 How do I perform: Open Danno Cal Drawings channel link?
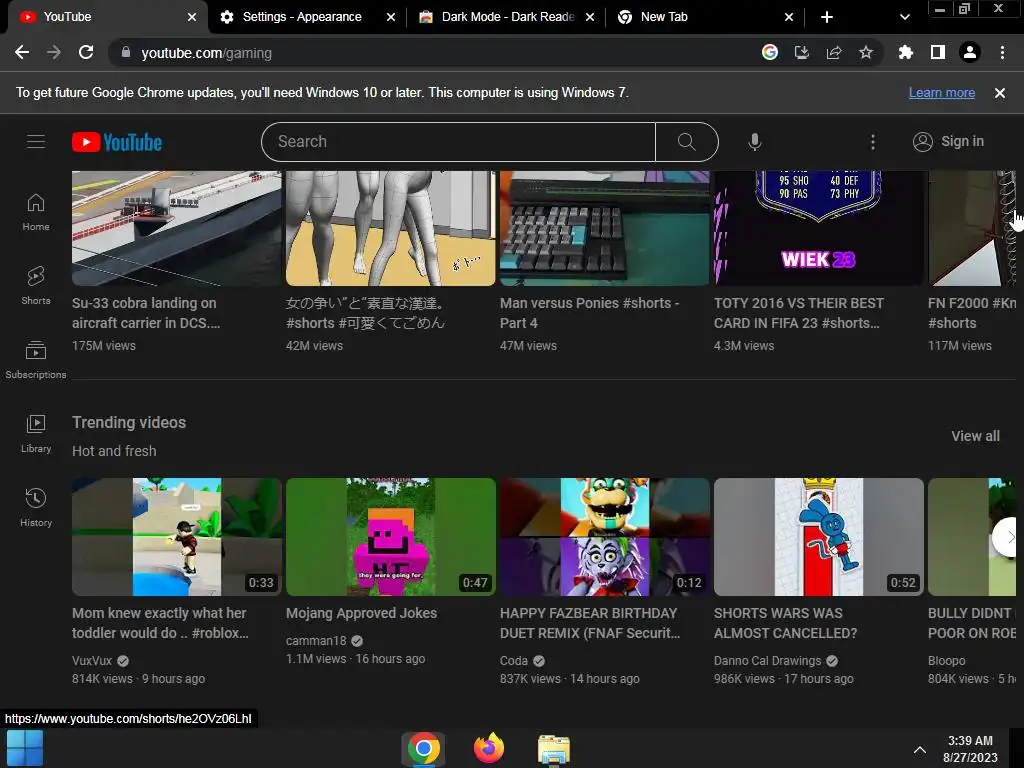click(767, 660)
